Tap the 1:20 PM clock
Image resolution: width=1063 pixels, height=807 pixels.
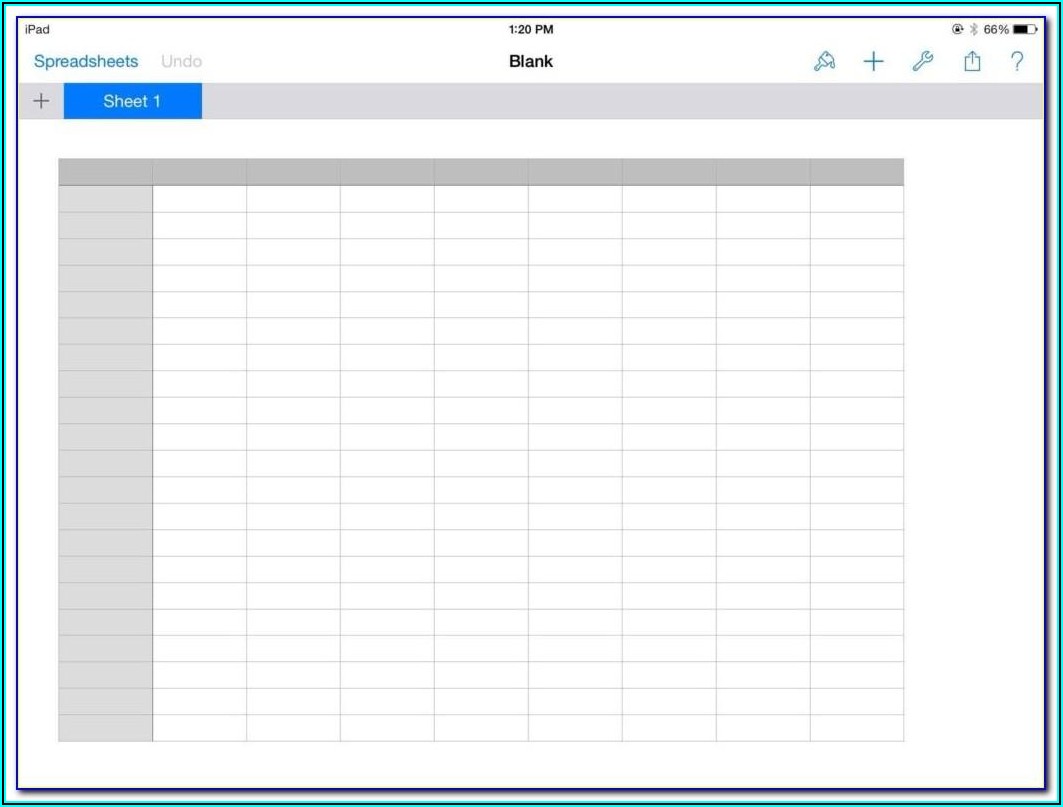click(531, 29)
